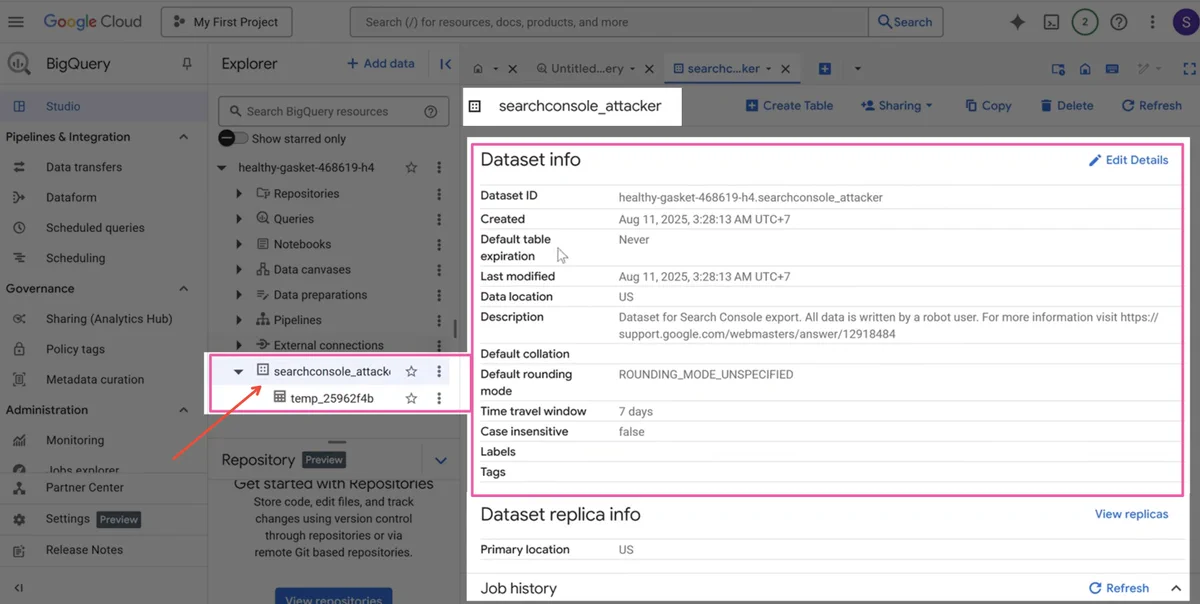Select the searchconsole_attacker tab
The width and height of the screenshot is (1200, 604).
click(722, 69)
